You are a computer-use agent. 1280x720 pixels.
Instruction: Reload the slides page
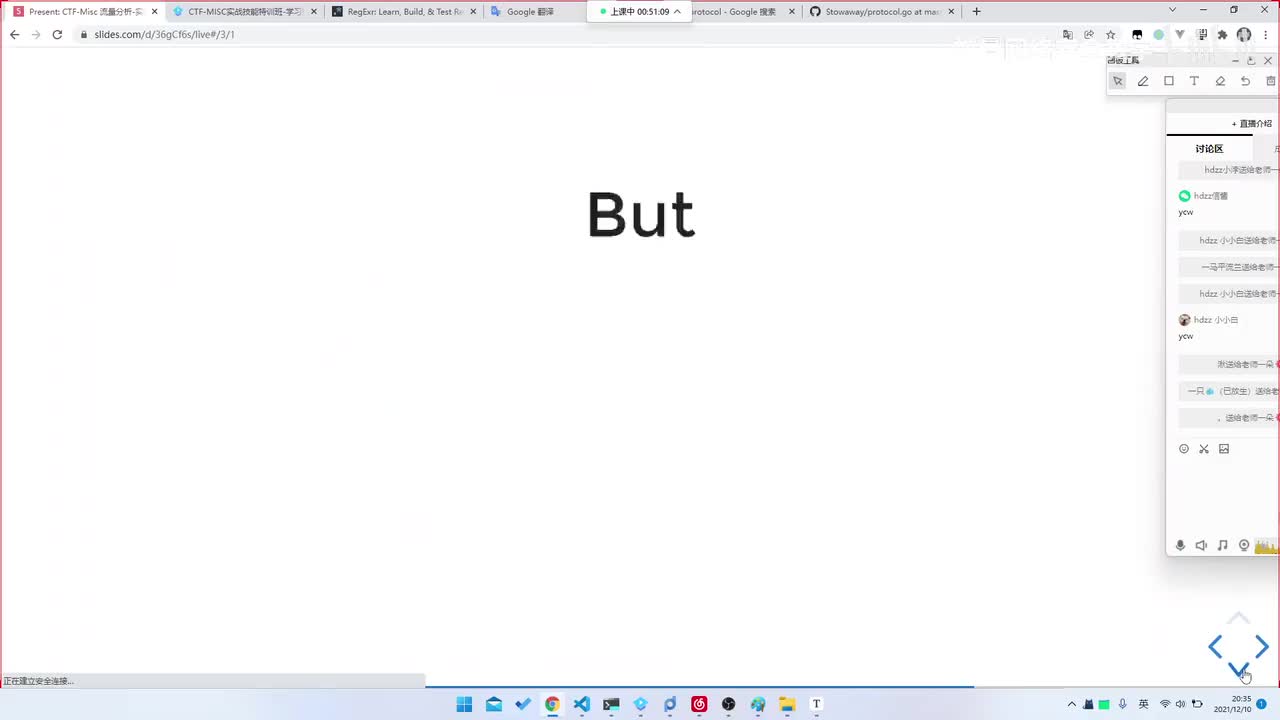(57, 34)
